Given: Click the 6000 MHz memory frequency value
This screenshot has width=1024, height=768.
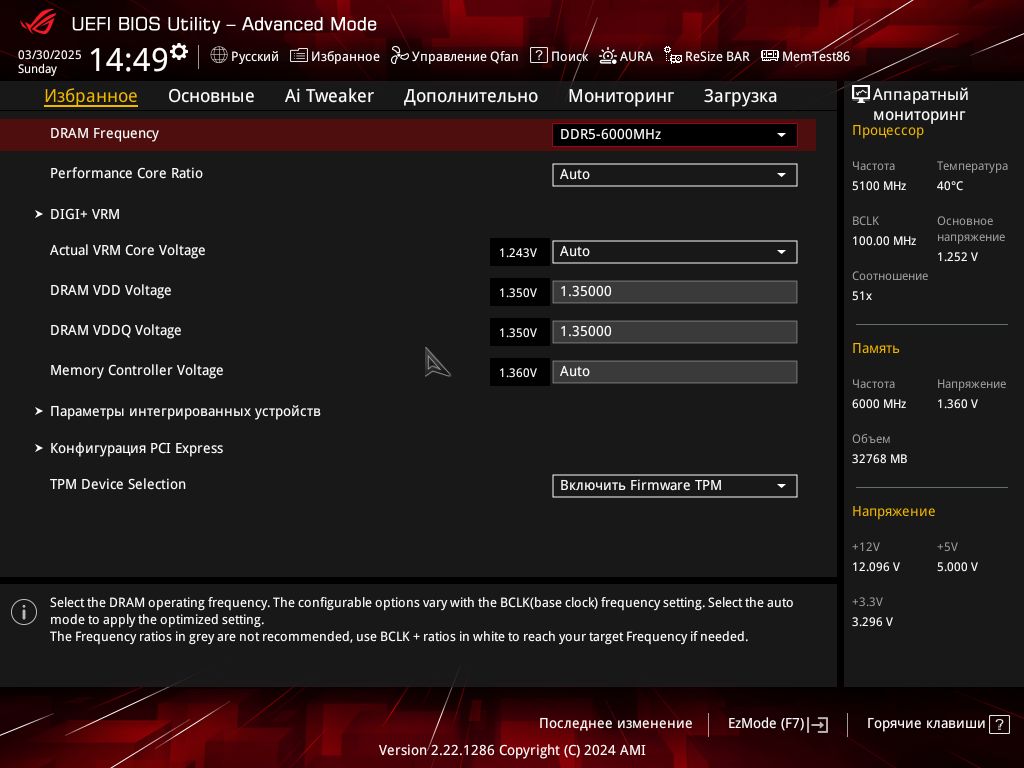Looking at the screenshot, I should pos(879,404).
